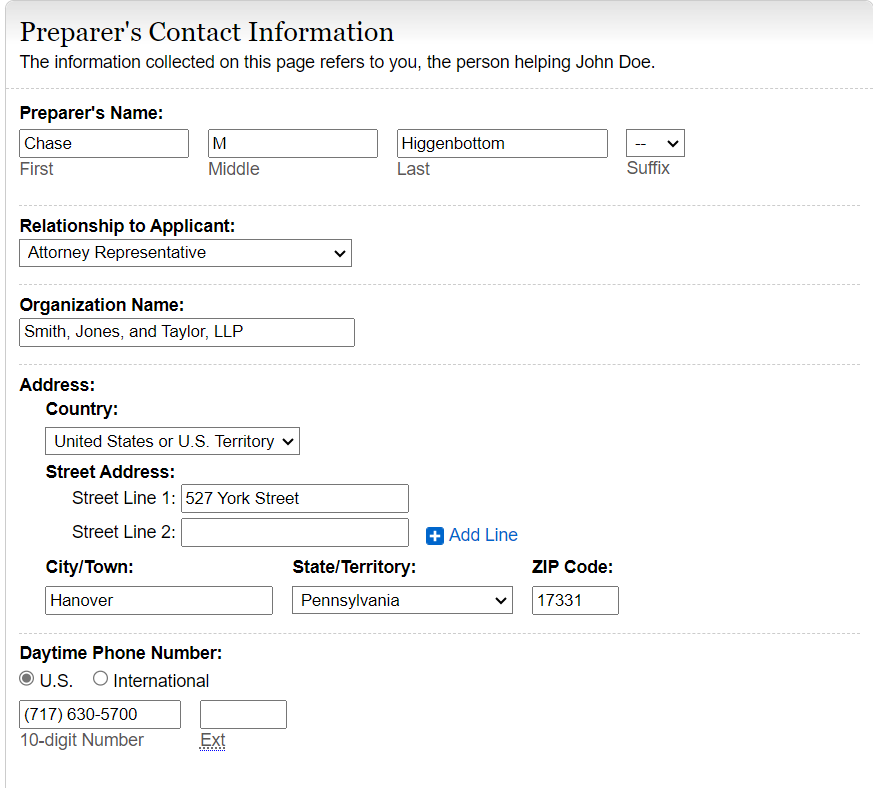873x788 pixels.
Task: Expand the Relationship to Applicant dropdown
Action: pos(185,253)
